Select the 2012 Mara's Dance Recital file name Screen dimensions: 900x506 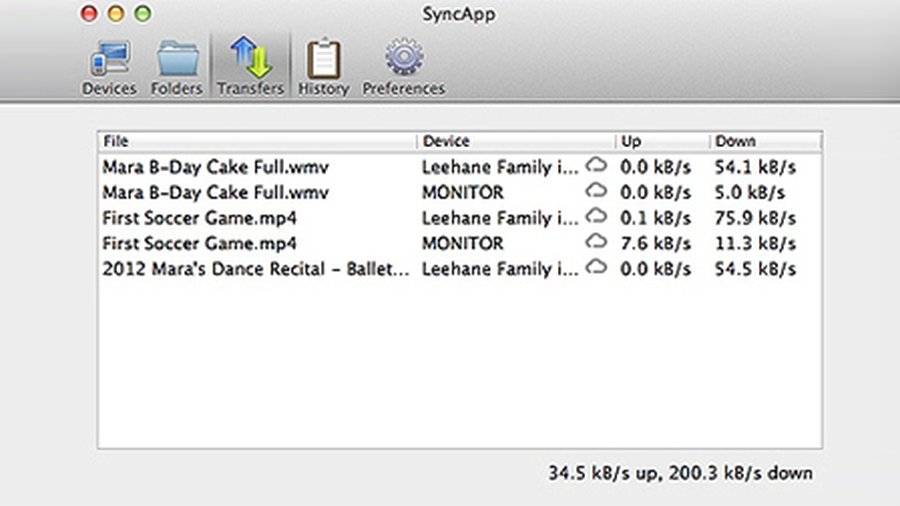pyautogui.click(x=256, y=268)
